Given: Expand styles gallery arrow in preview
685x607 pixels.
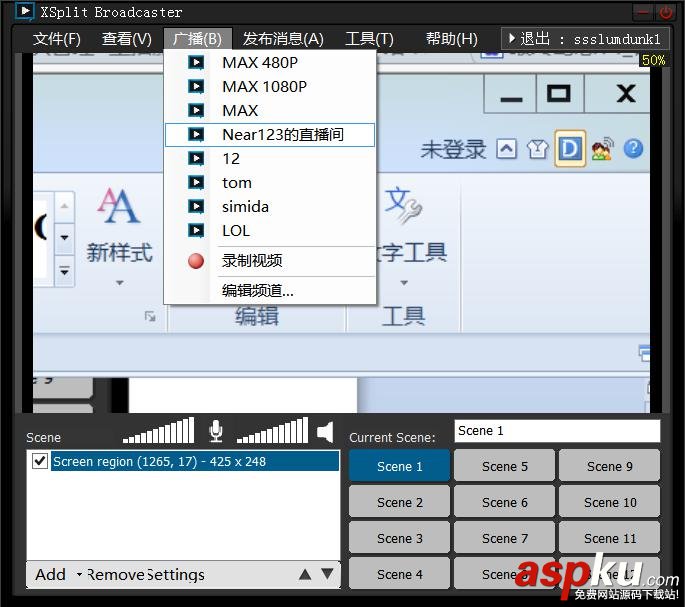Looking at the screenshot, I should coord(64,271).
